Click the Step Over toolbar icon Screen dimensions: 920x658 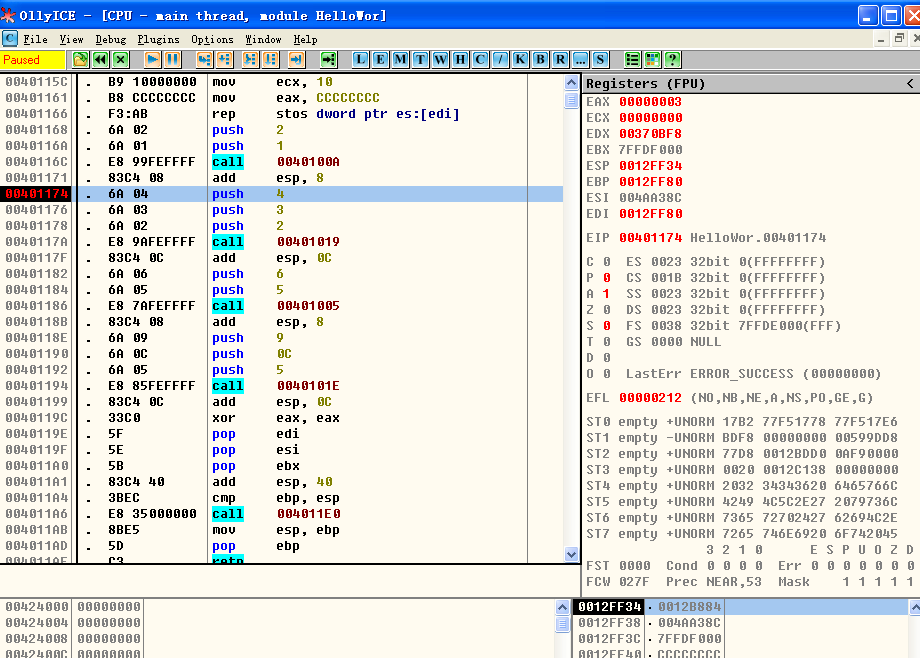pyautogui.click(x=225, y=59)
